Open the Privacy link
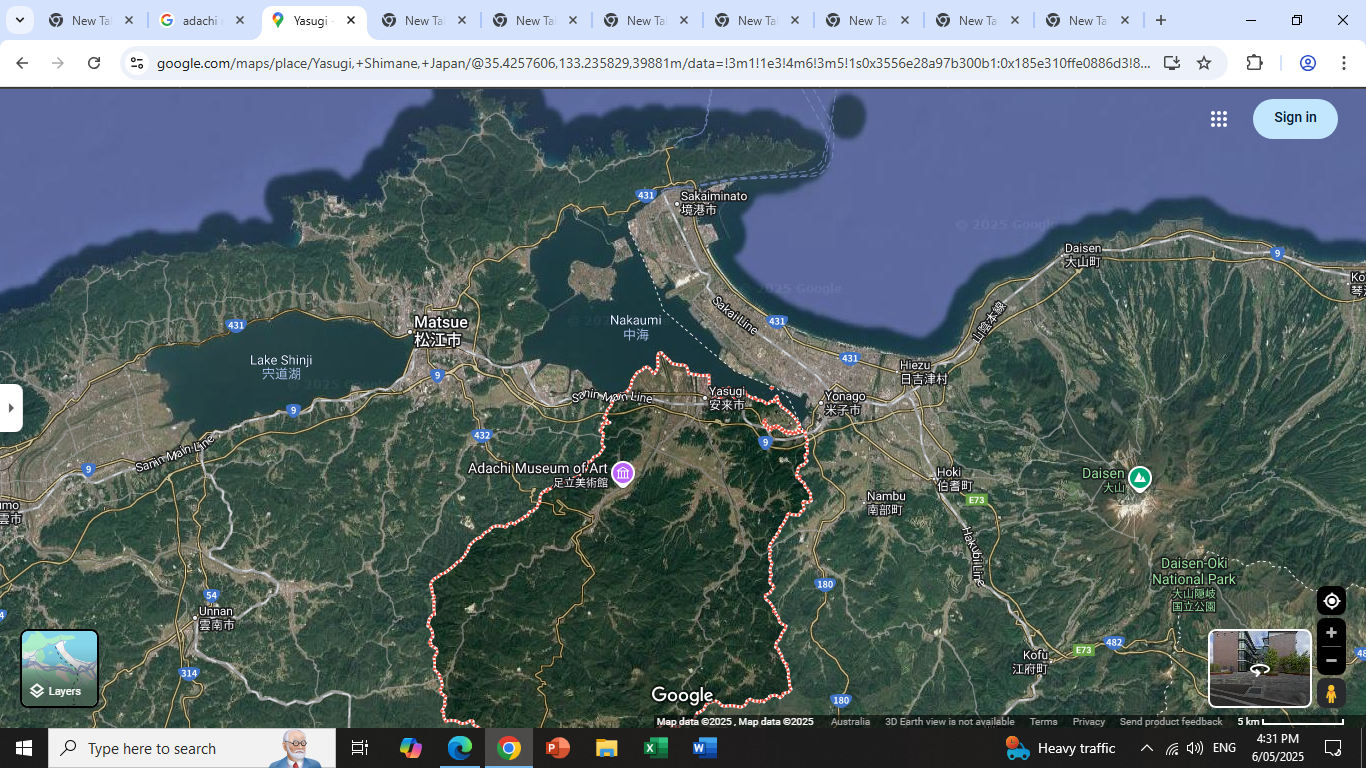This screenshot has width=1366, height=768. point(1088,722)
